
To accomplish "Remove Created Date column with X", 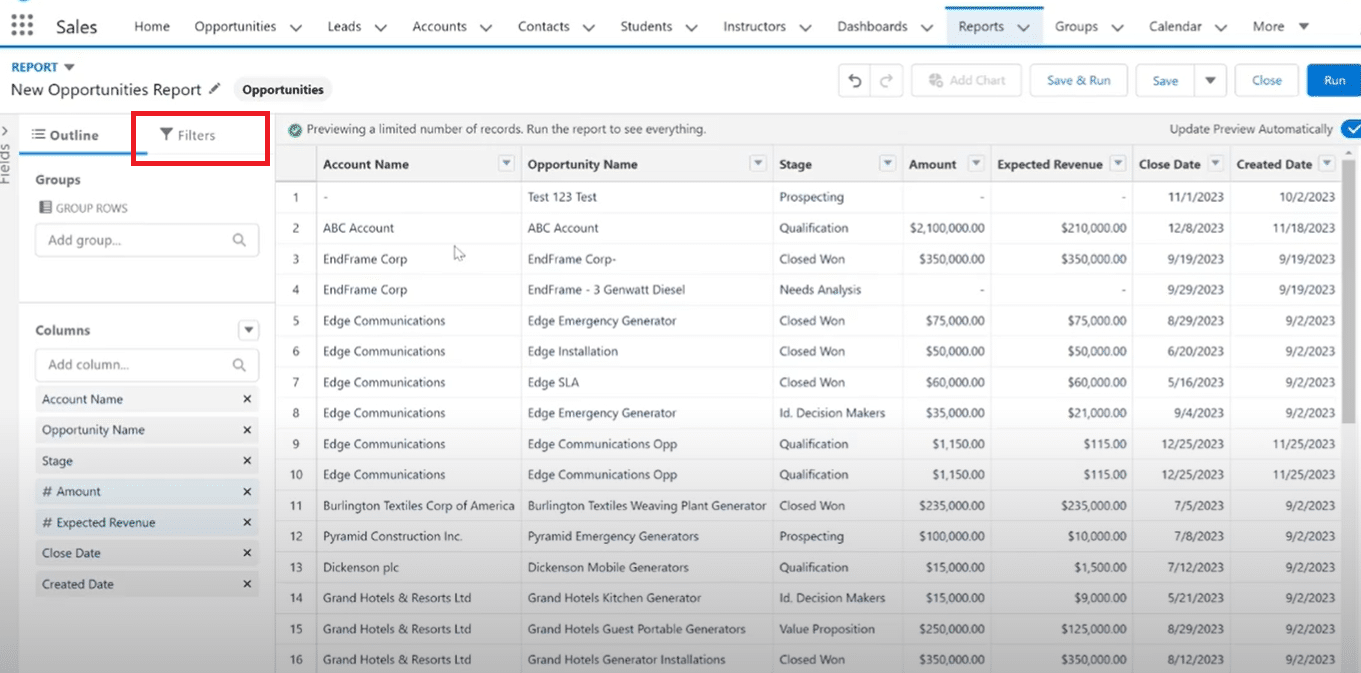I will coord(247,584).
